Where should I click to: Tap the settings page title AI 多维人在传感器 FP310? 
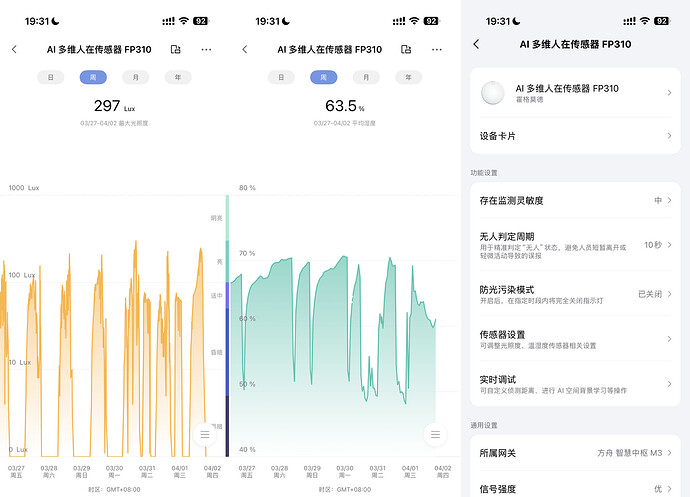click(x=575, y=44)
